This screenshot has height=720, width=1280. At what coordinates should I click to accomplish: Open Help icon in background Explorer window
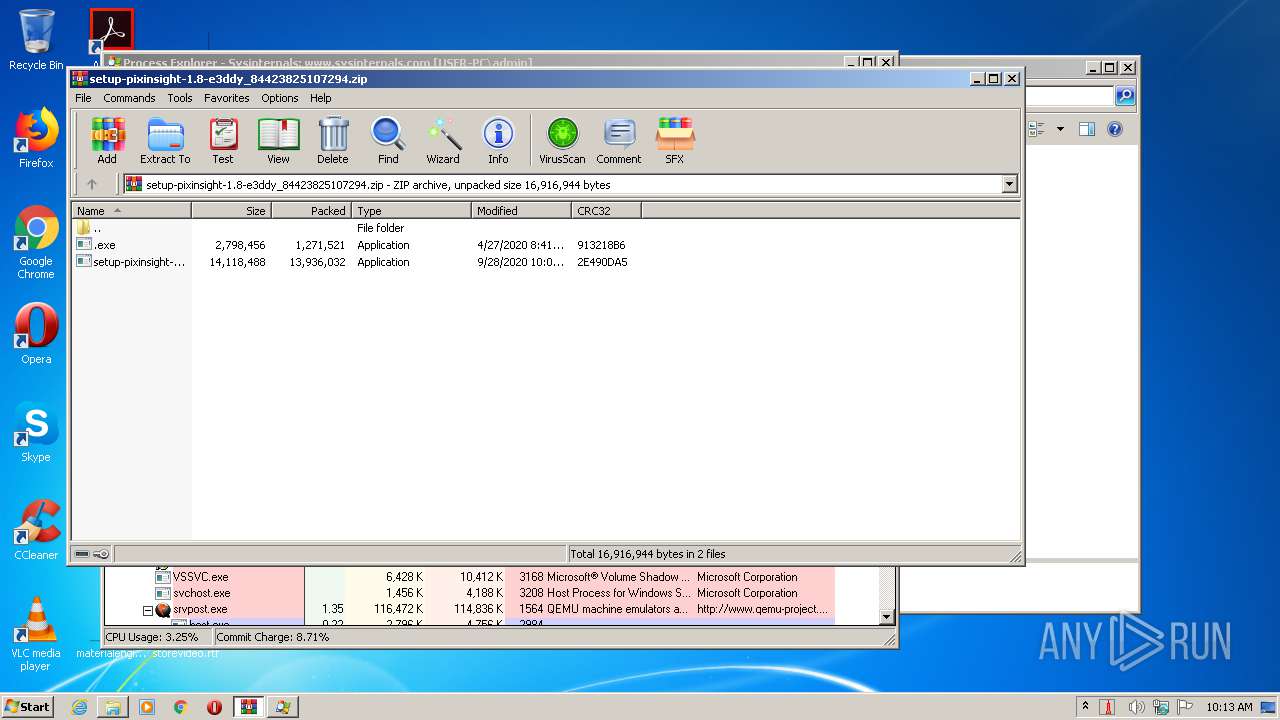coord(1115,129)
